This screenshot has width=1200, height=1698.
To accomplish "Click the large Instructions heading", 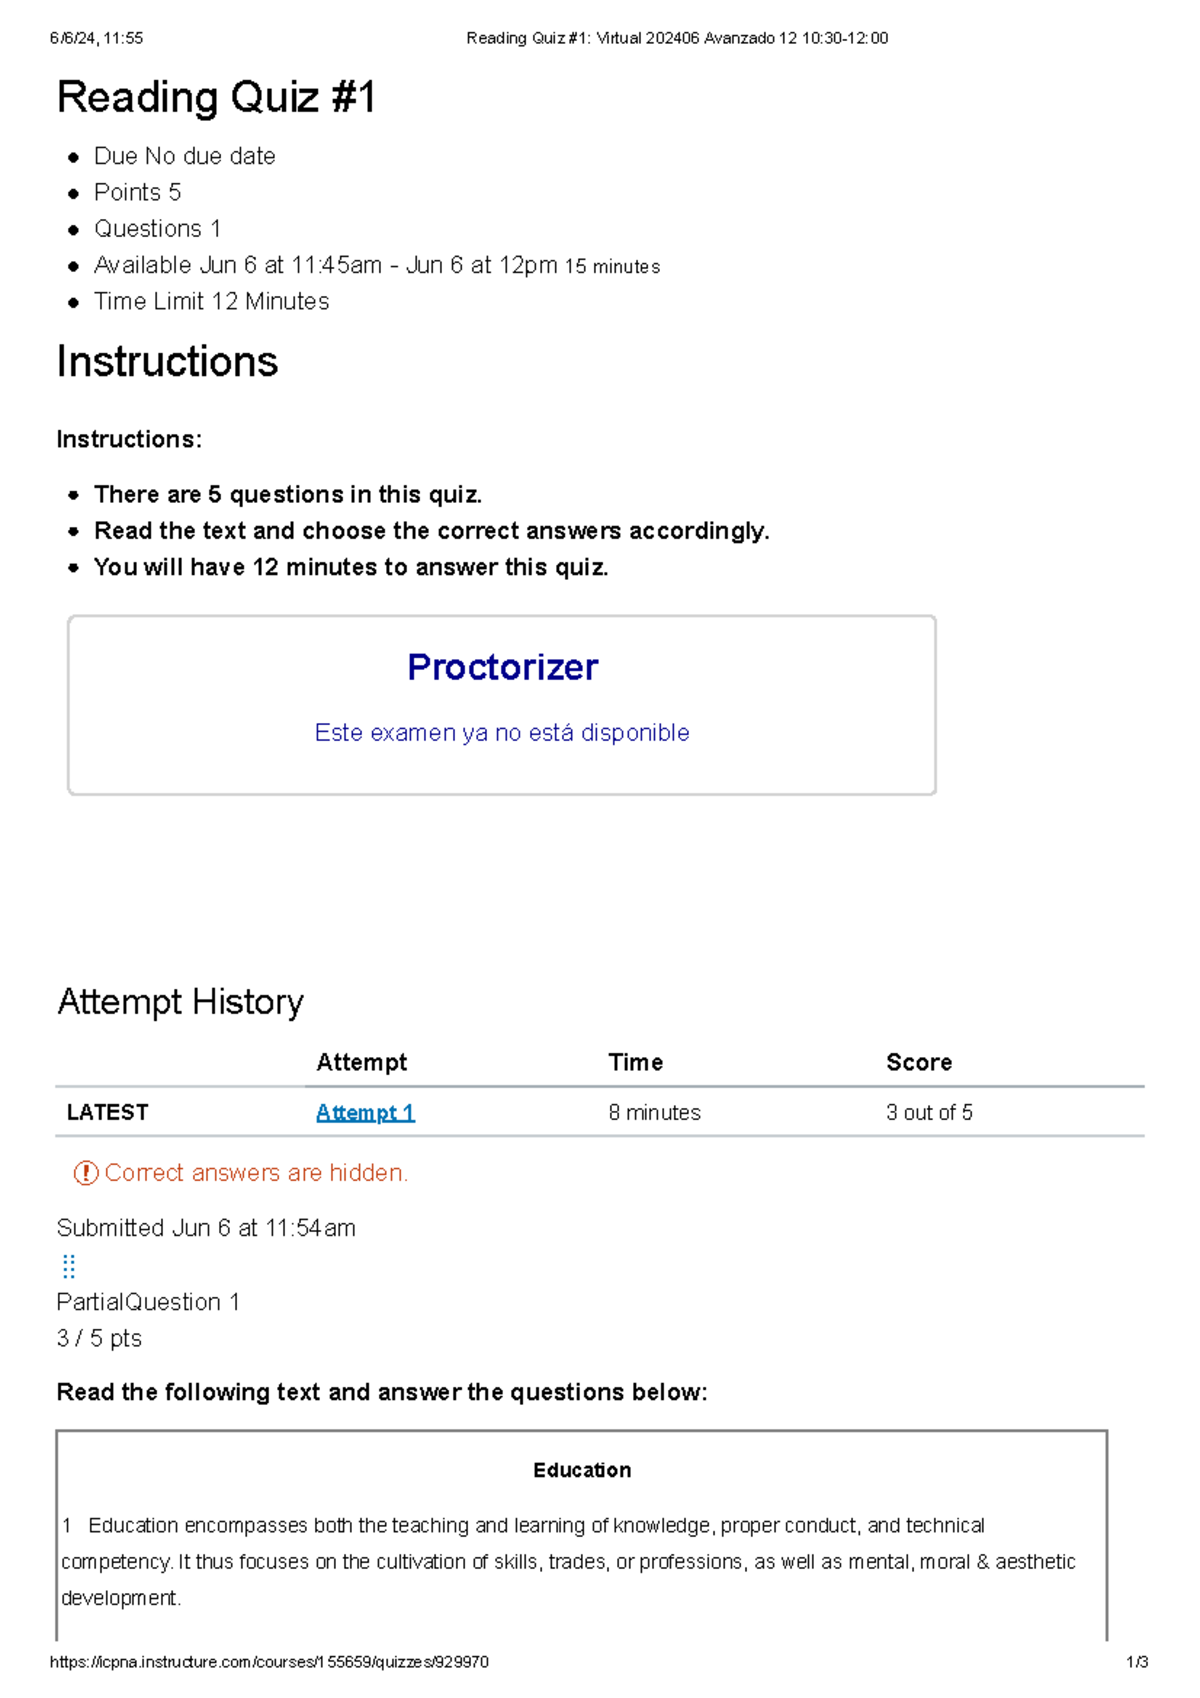I will point(167,362).
